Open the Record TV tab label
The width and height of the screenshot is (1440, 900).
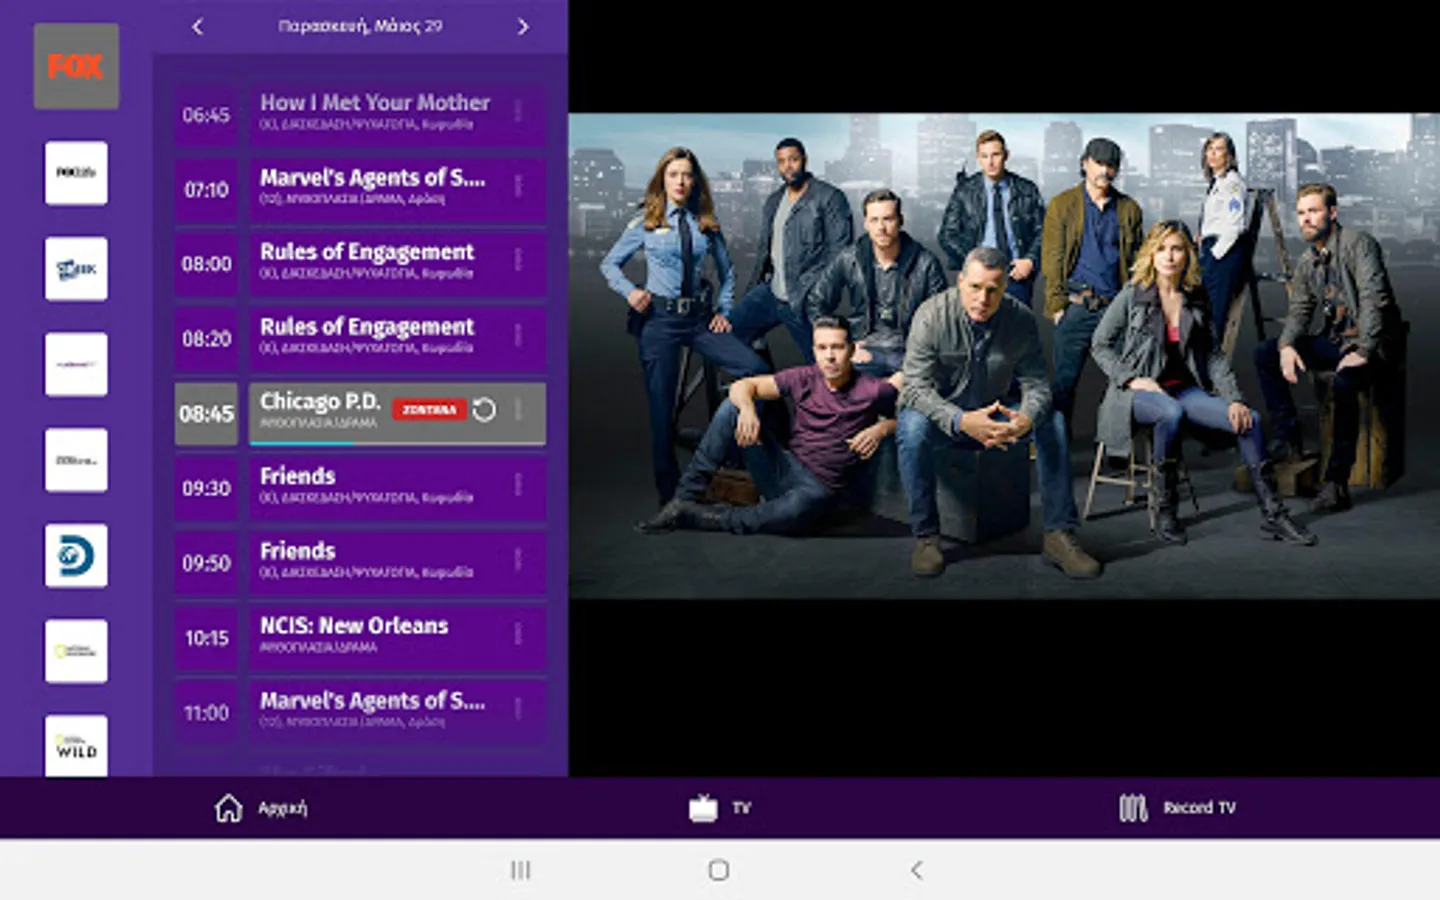[1200, 808]
